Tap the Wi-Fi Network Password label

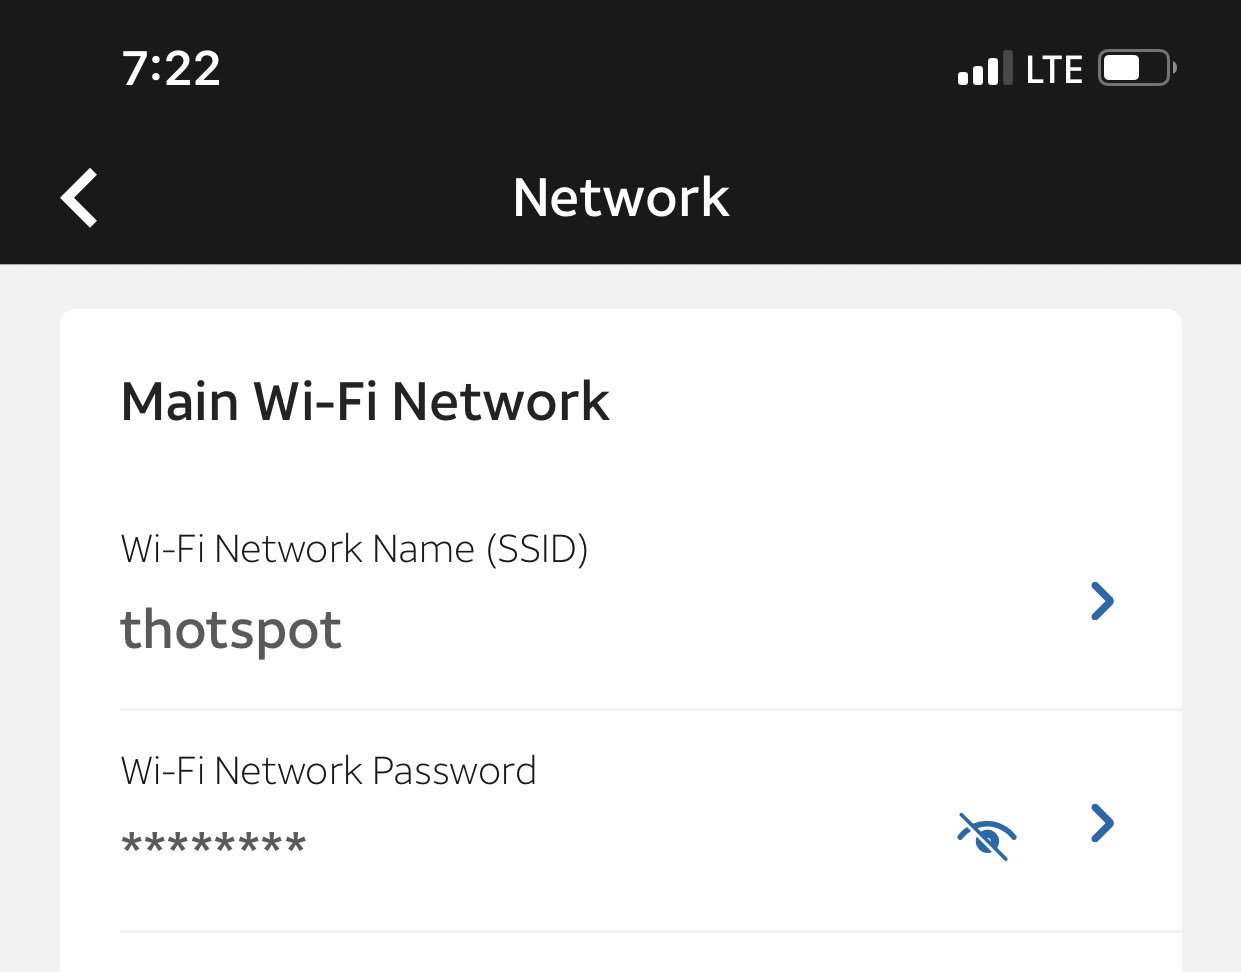pyautogui.click(x=328, y=771)
